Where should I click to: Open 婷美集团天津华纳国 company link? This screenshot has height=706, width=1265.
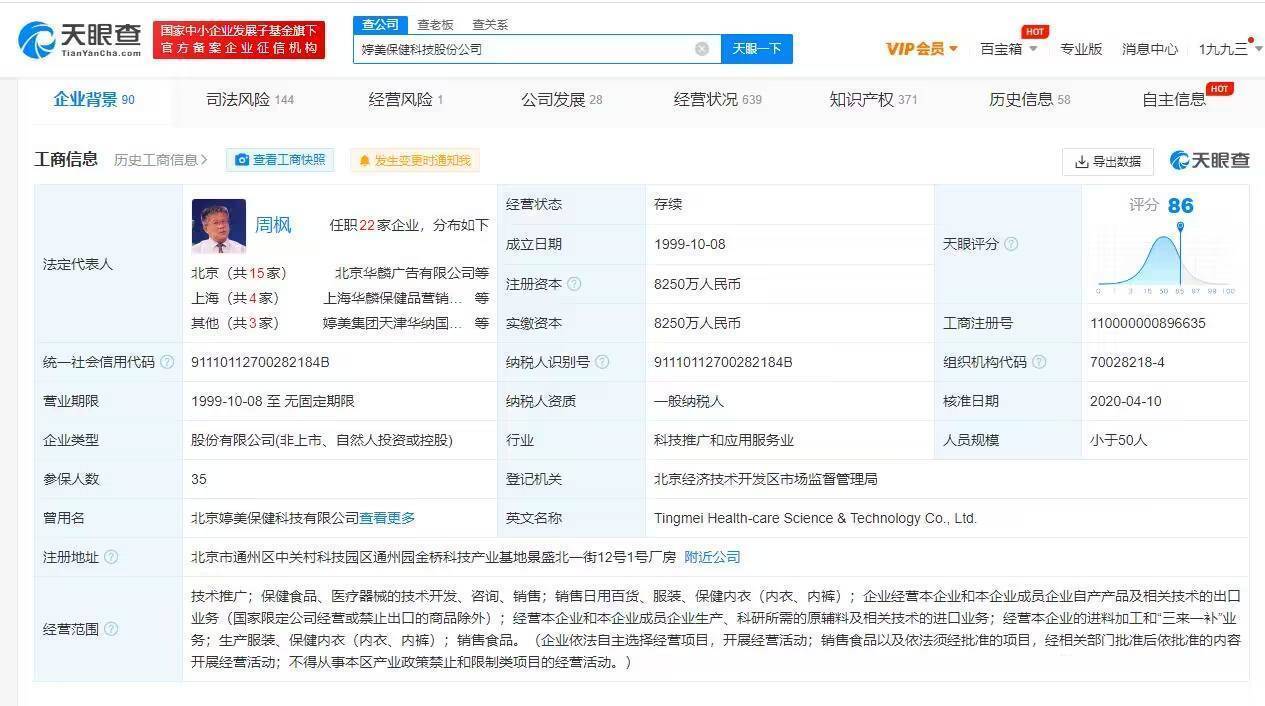pos(393,323)
